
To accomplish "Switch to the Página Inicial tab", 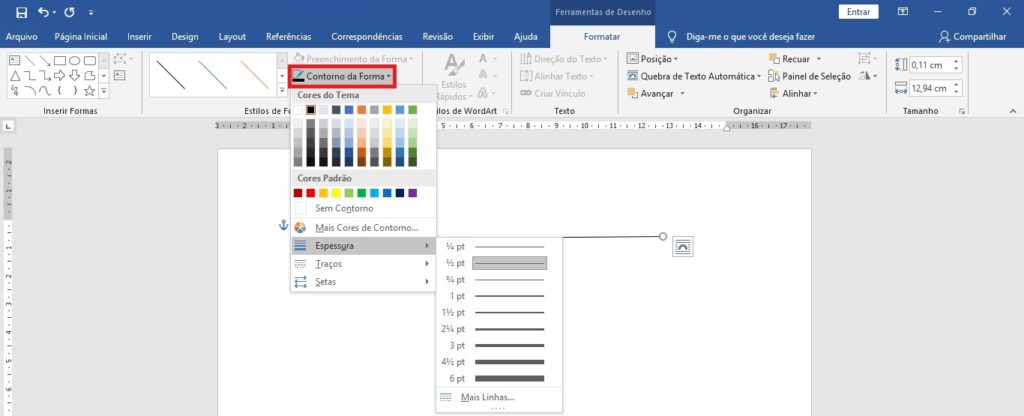I will 82,36.
